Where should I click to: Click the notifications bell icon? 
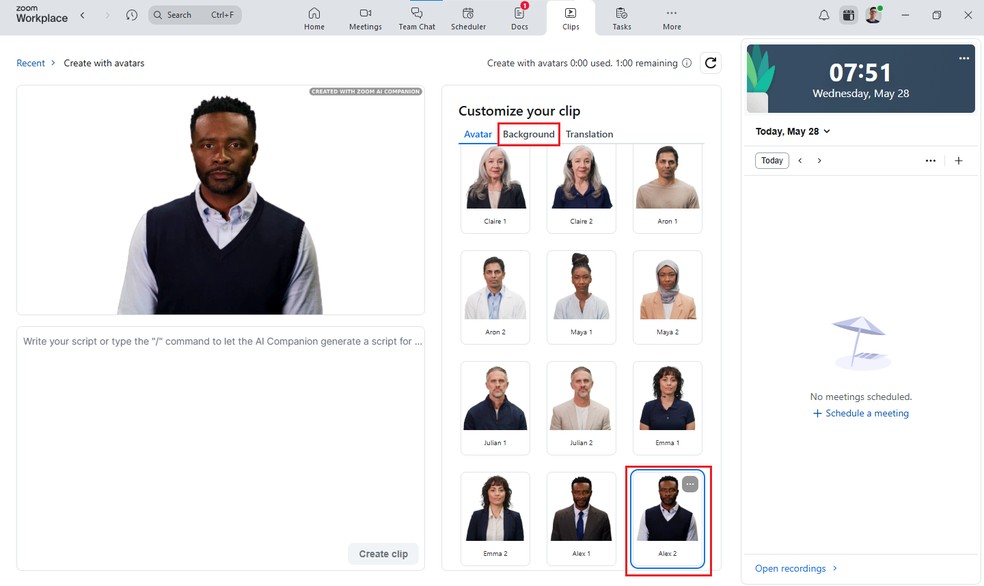point(824,15)
